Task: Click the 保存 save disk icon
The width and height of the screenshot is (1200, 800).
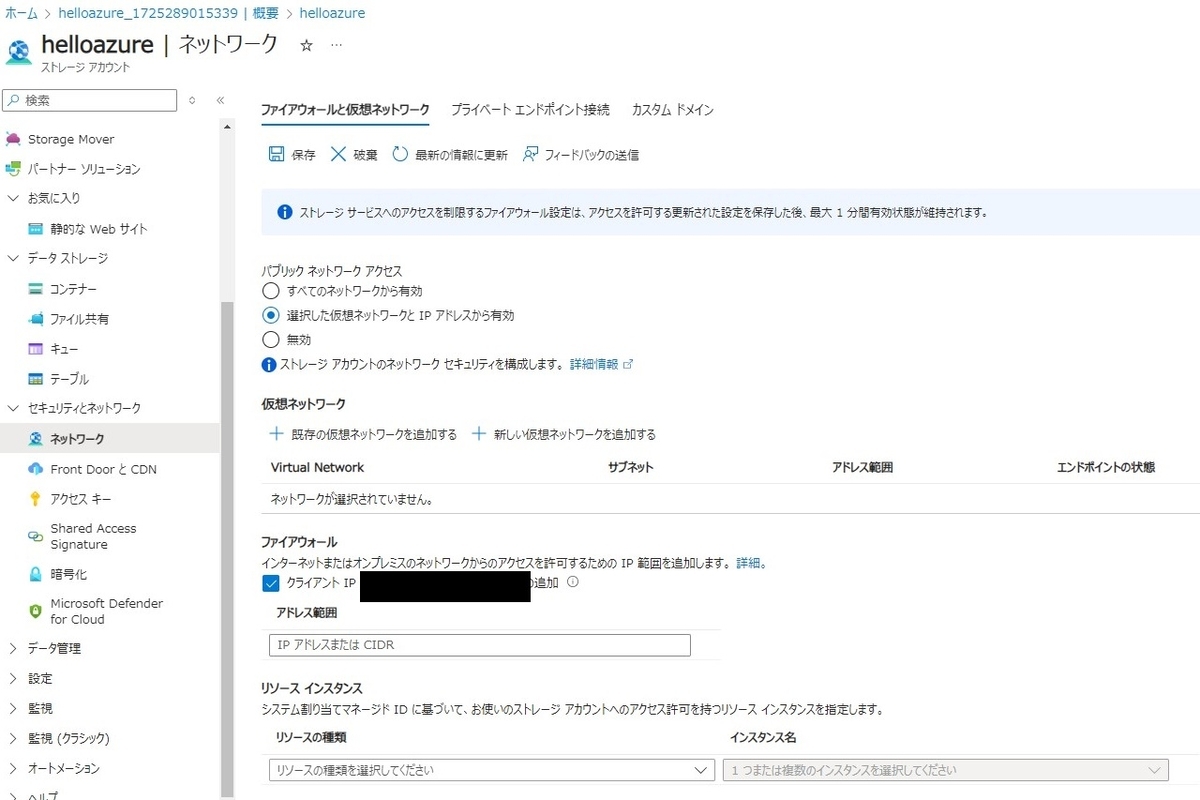Action: pos(276,154)
